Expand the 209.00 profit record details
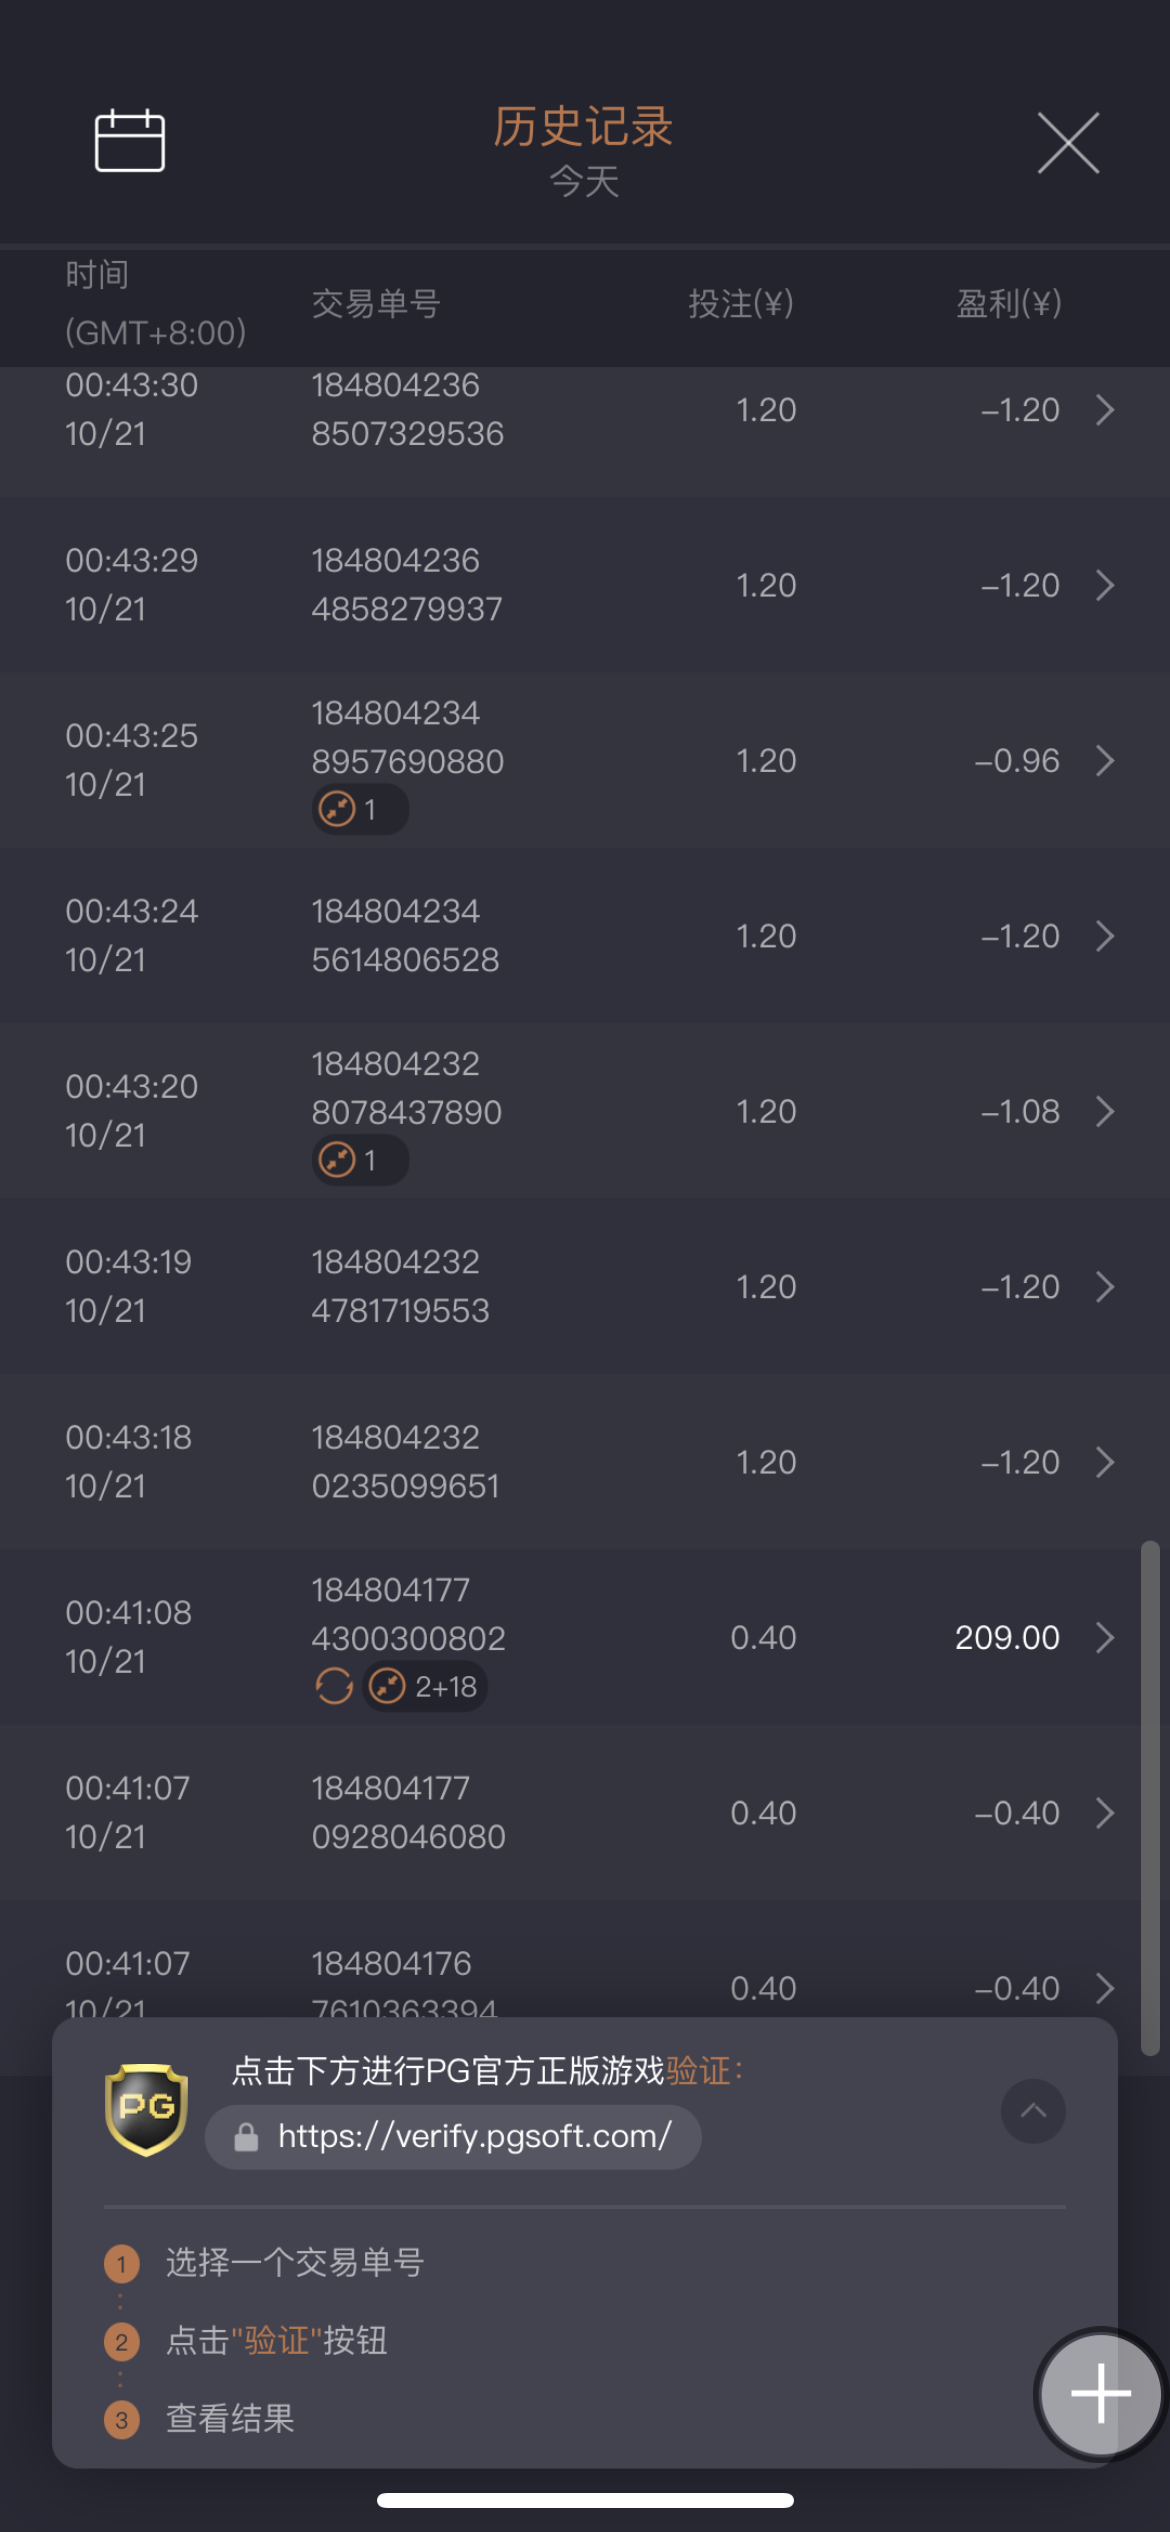 (1104, 1637)
